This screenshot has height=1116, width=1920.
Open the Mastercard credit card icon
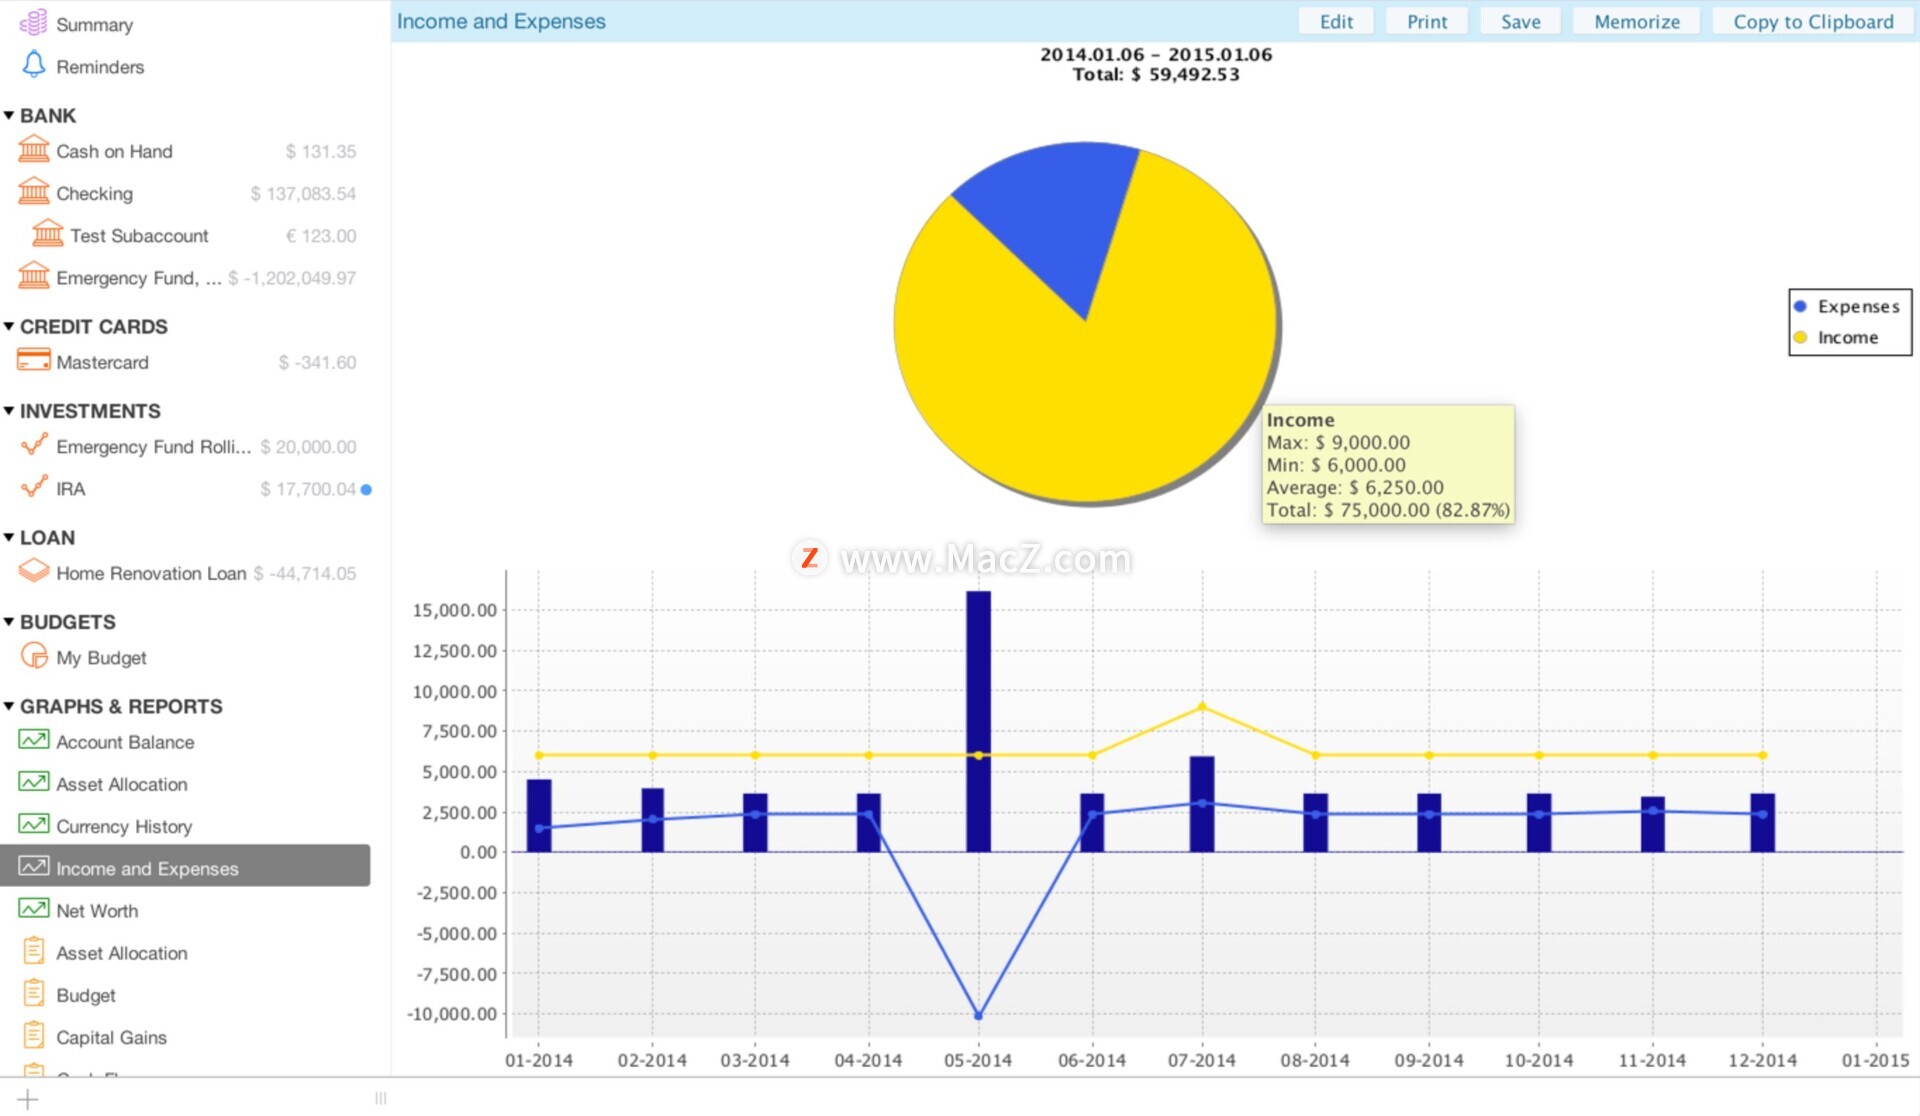pyautogui.click(x=34, y=361)
